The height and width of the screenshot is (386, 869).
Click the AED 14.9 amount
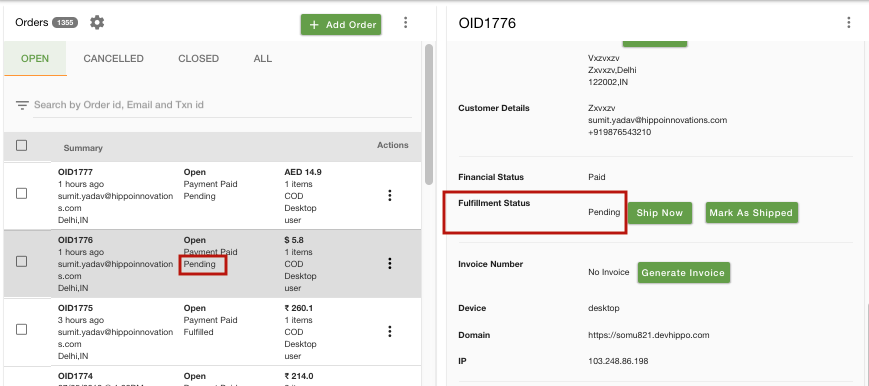point(303,172)
